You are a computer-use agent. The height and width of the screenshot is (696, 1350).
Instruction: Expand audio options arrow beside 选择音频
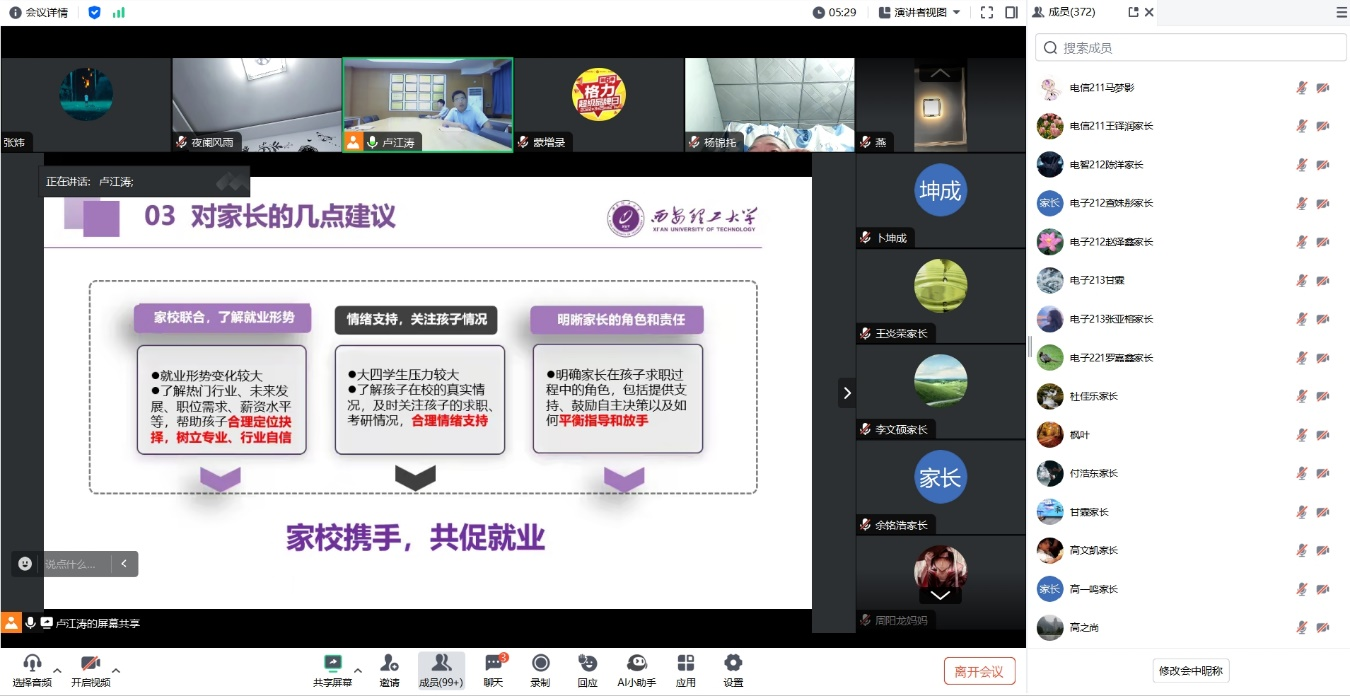(57, 670)
